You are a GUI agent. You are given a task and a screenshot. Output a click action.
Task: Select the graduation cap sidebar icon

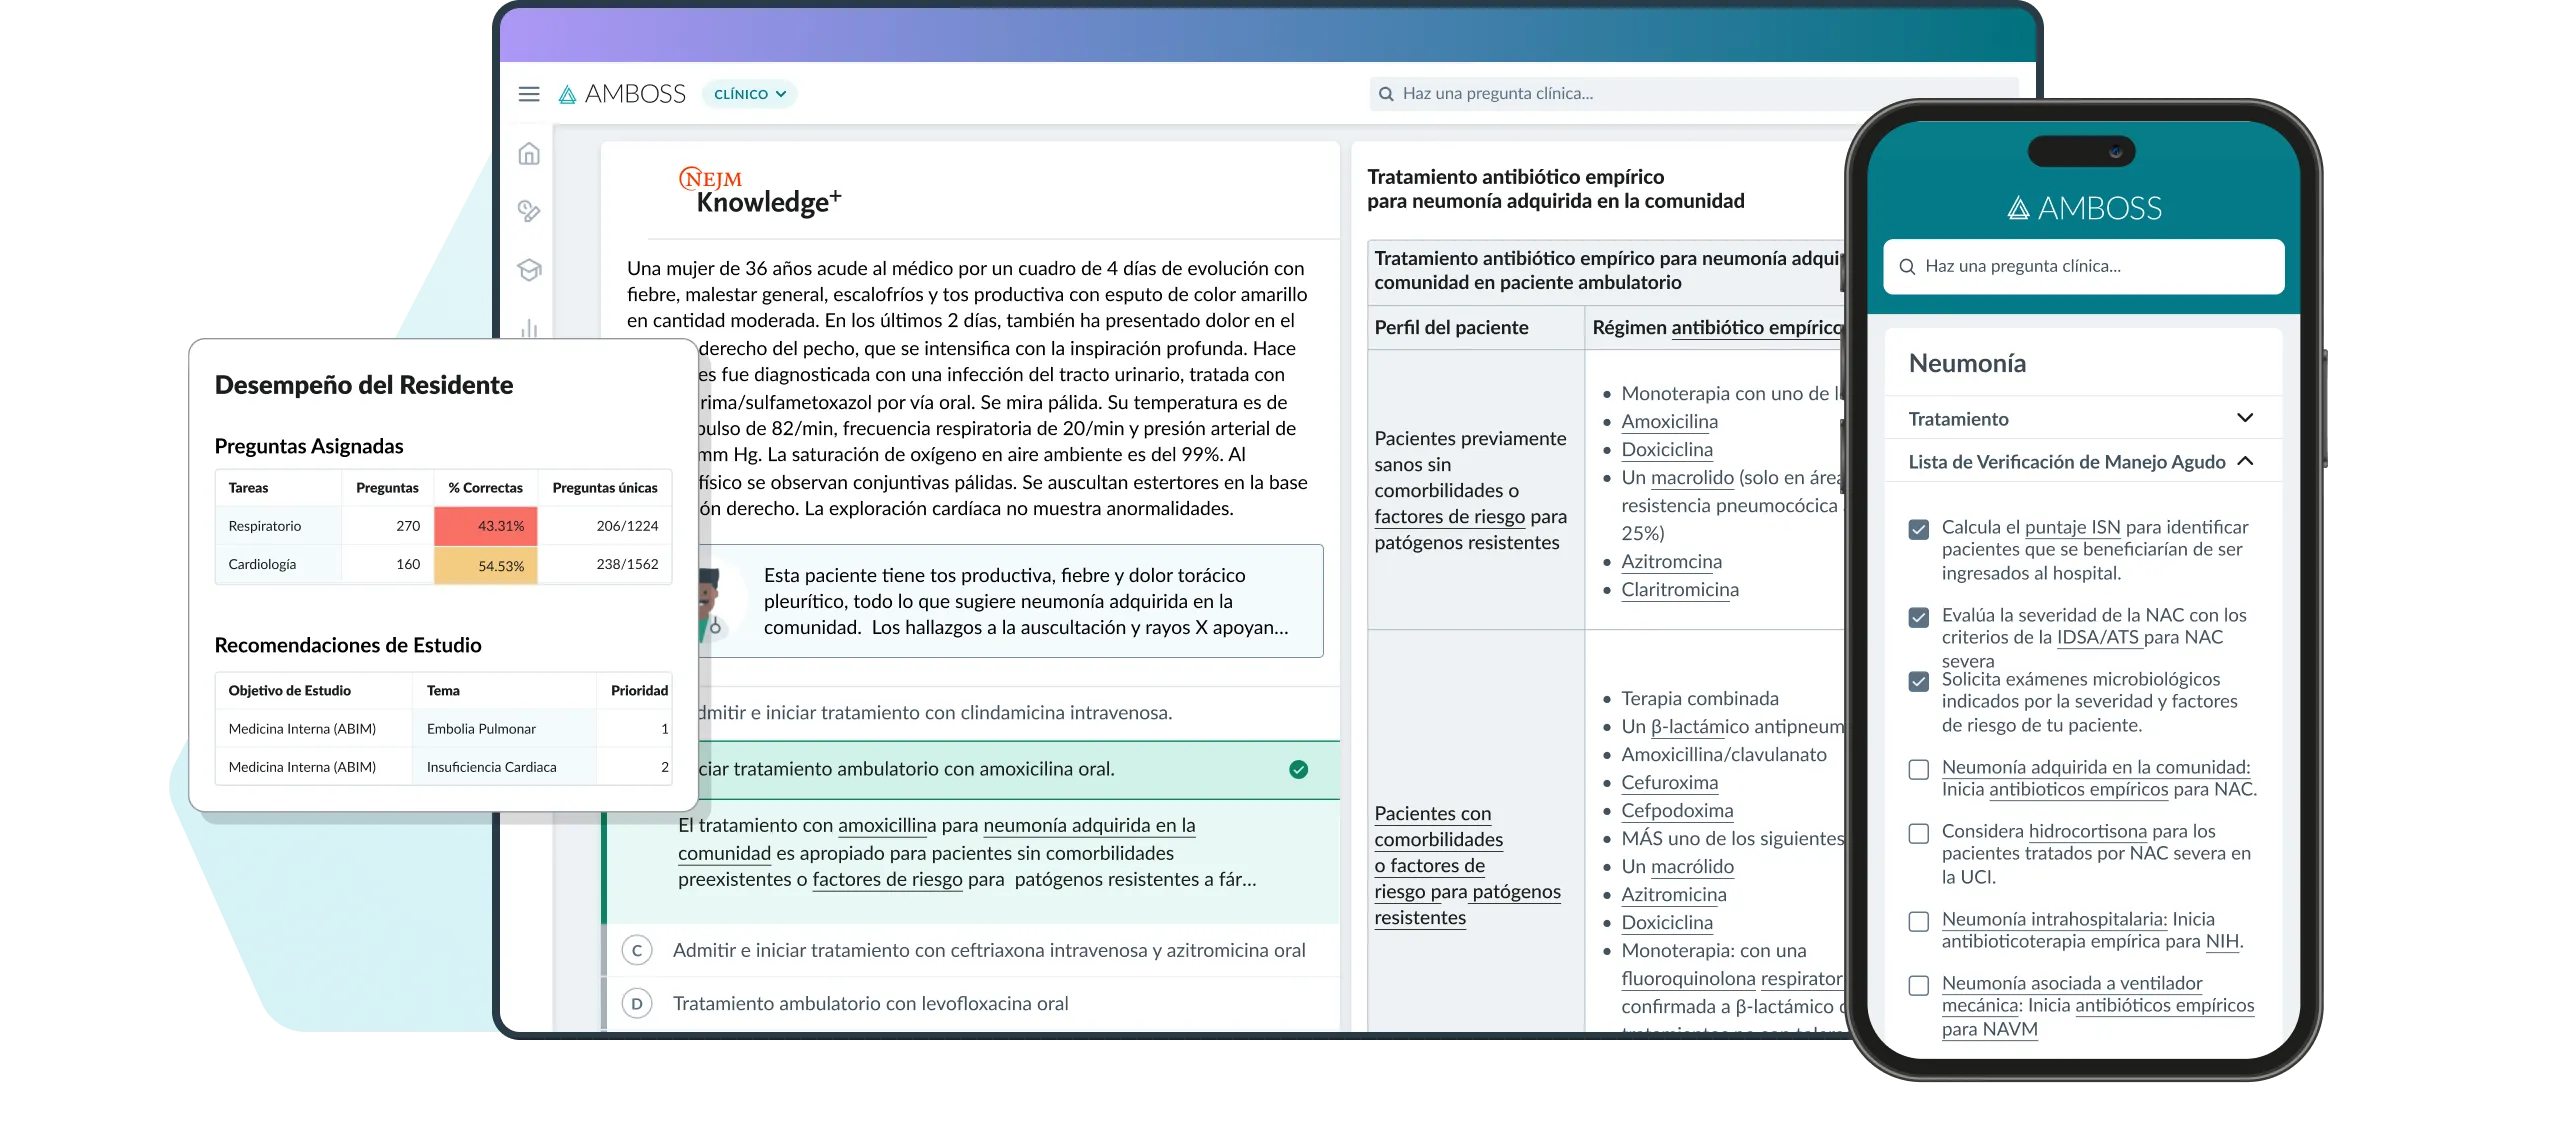529,270
